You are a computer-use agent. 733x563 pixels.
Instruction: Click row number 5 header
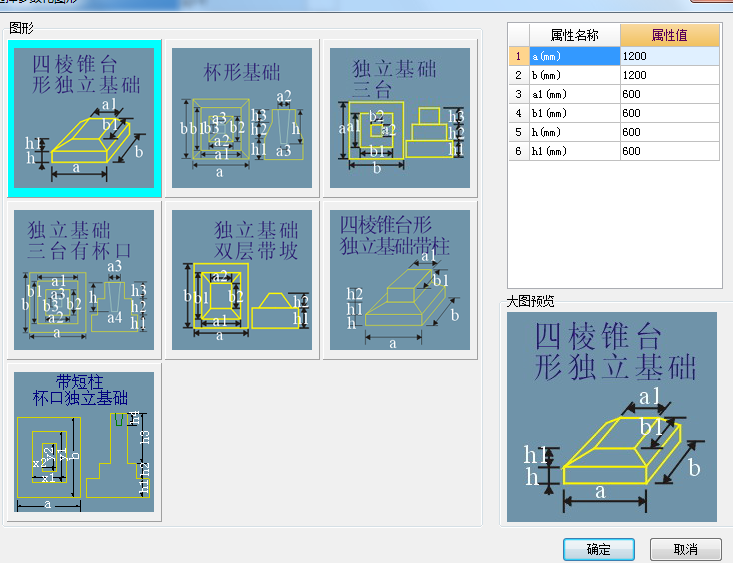click(x=519, y=132)
